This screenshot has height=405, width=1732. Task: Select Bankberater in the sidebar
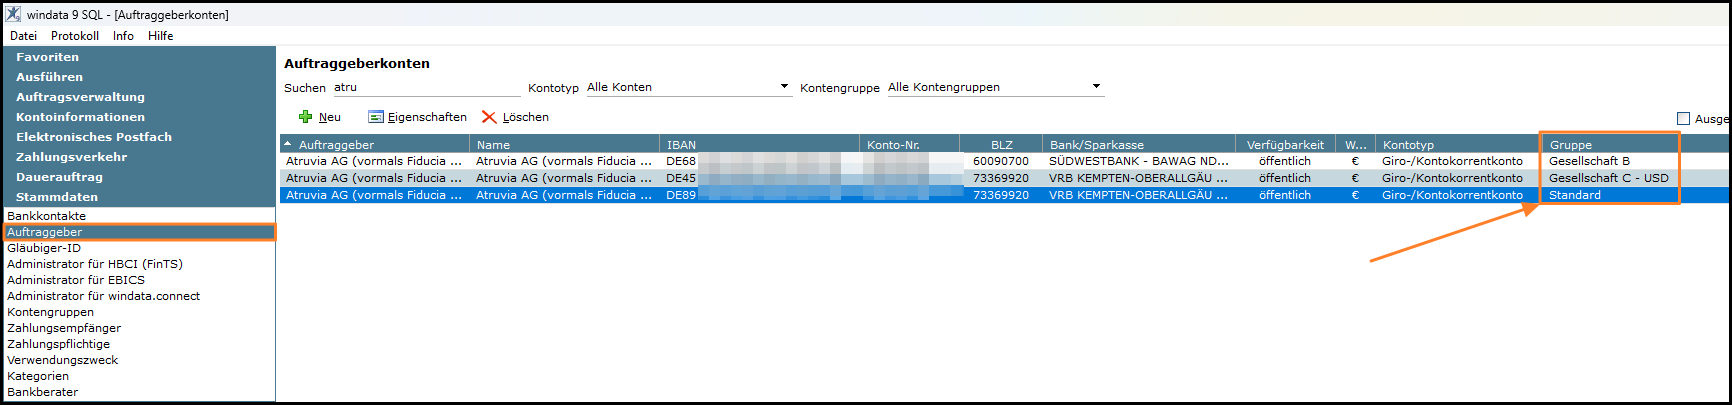139,392
